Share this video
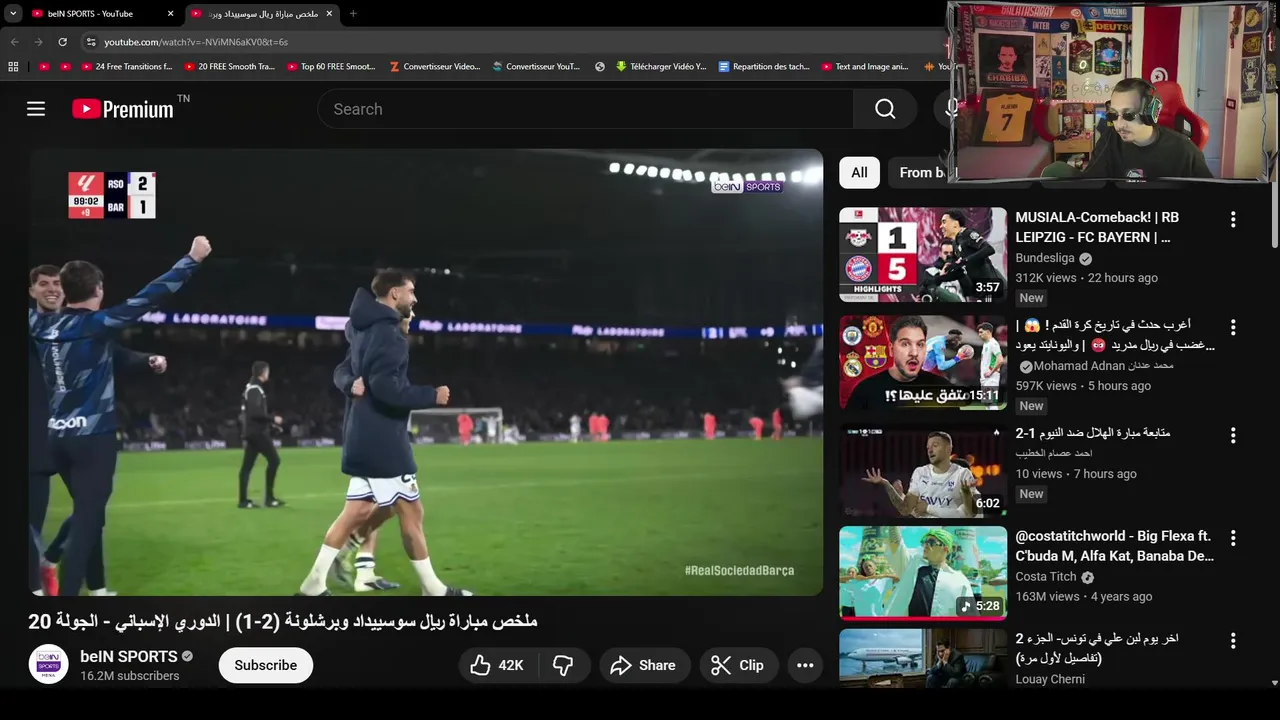The width and height of the screenshot is (1280, 720). [x=644, y=665]
